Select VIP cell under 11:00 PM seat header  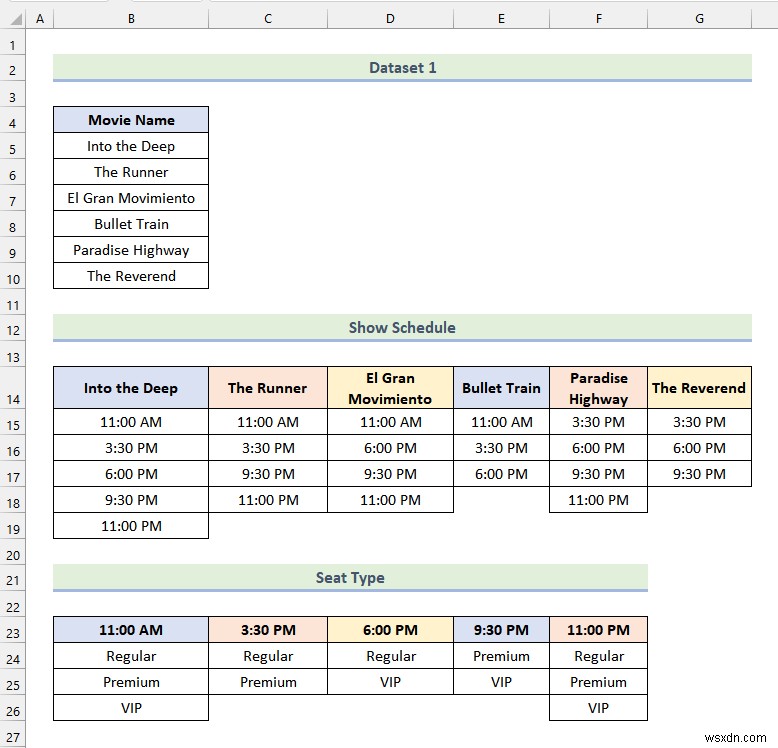coord(598,708)
